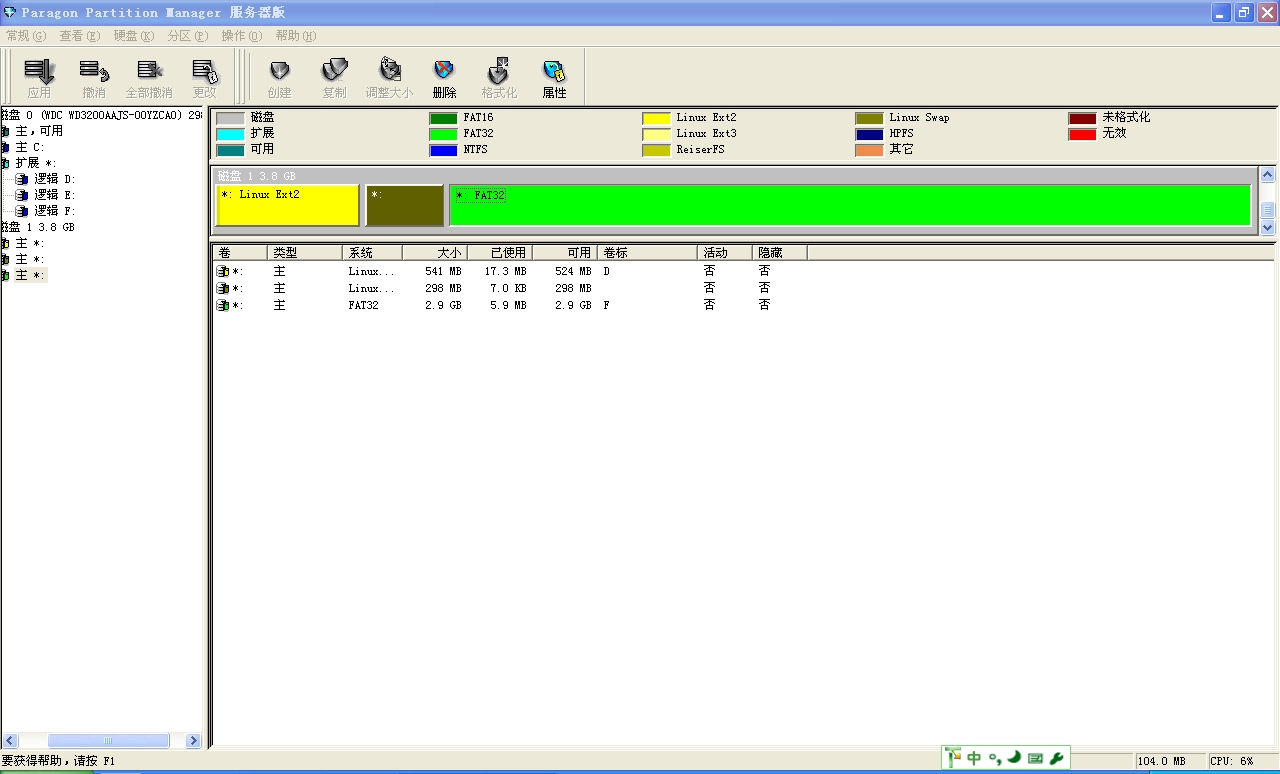Sort by the 卷标 column header
Viewport: 1280px width, 774px height.
(647, 253)
